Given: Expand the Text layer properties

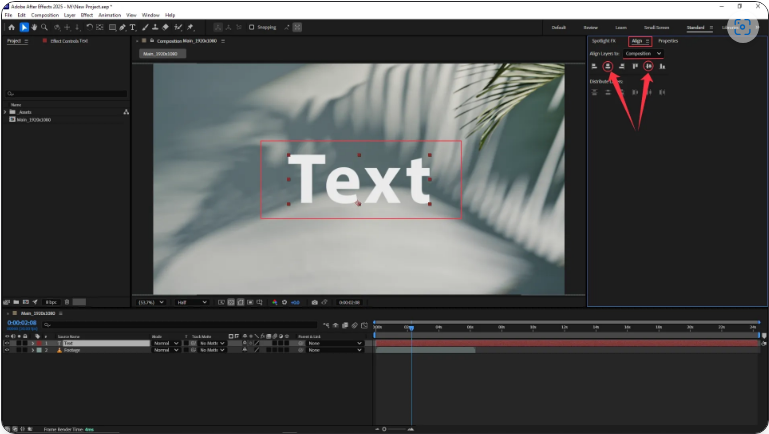Looking at the screenshot, I should tap(33, 343).
